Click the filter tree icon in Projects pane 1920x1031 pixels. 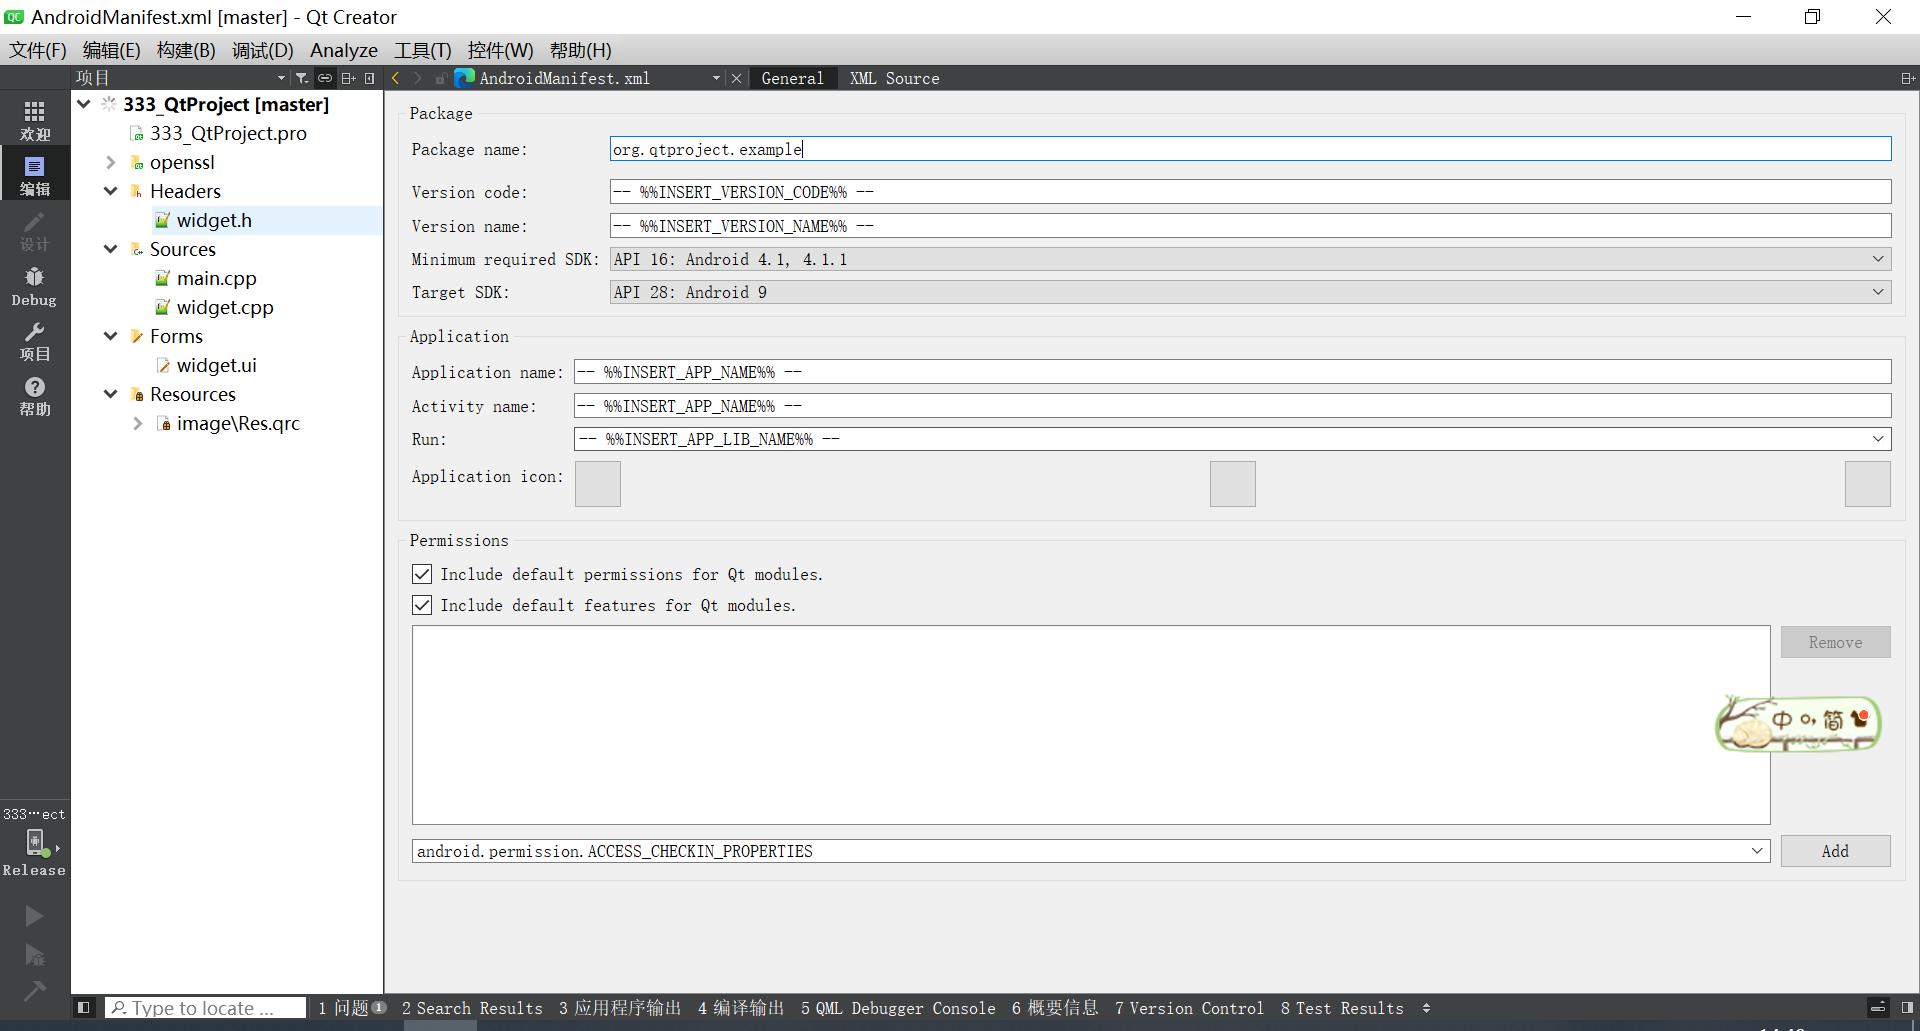[x=301, y=78]
